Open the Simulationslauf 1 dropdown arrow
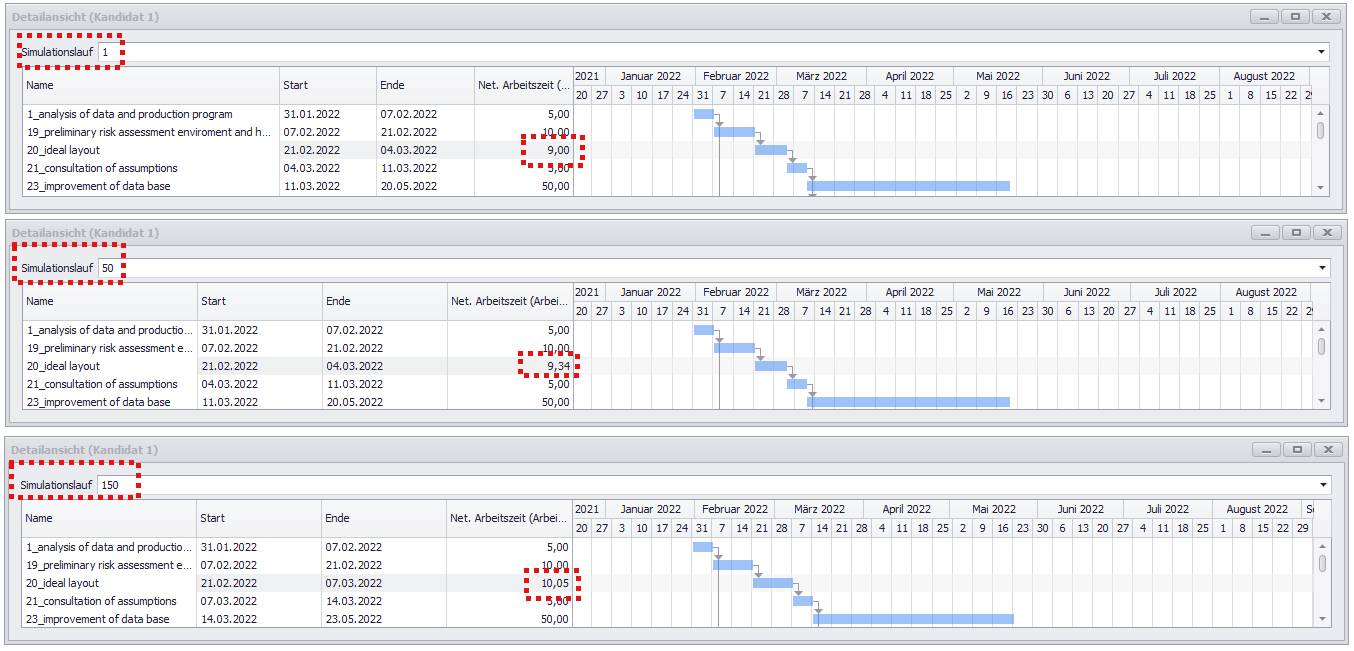This screenshot has height=651, width=1354. (x=1321, y=52)
